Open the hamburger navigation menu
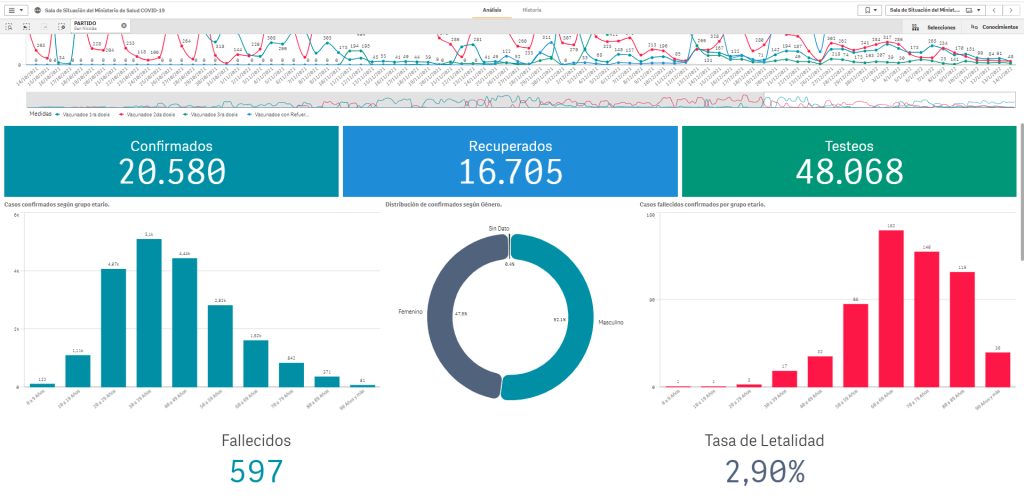Image resolution: width=1024 pixels, height=501 pixels. coord(16,9)
